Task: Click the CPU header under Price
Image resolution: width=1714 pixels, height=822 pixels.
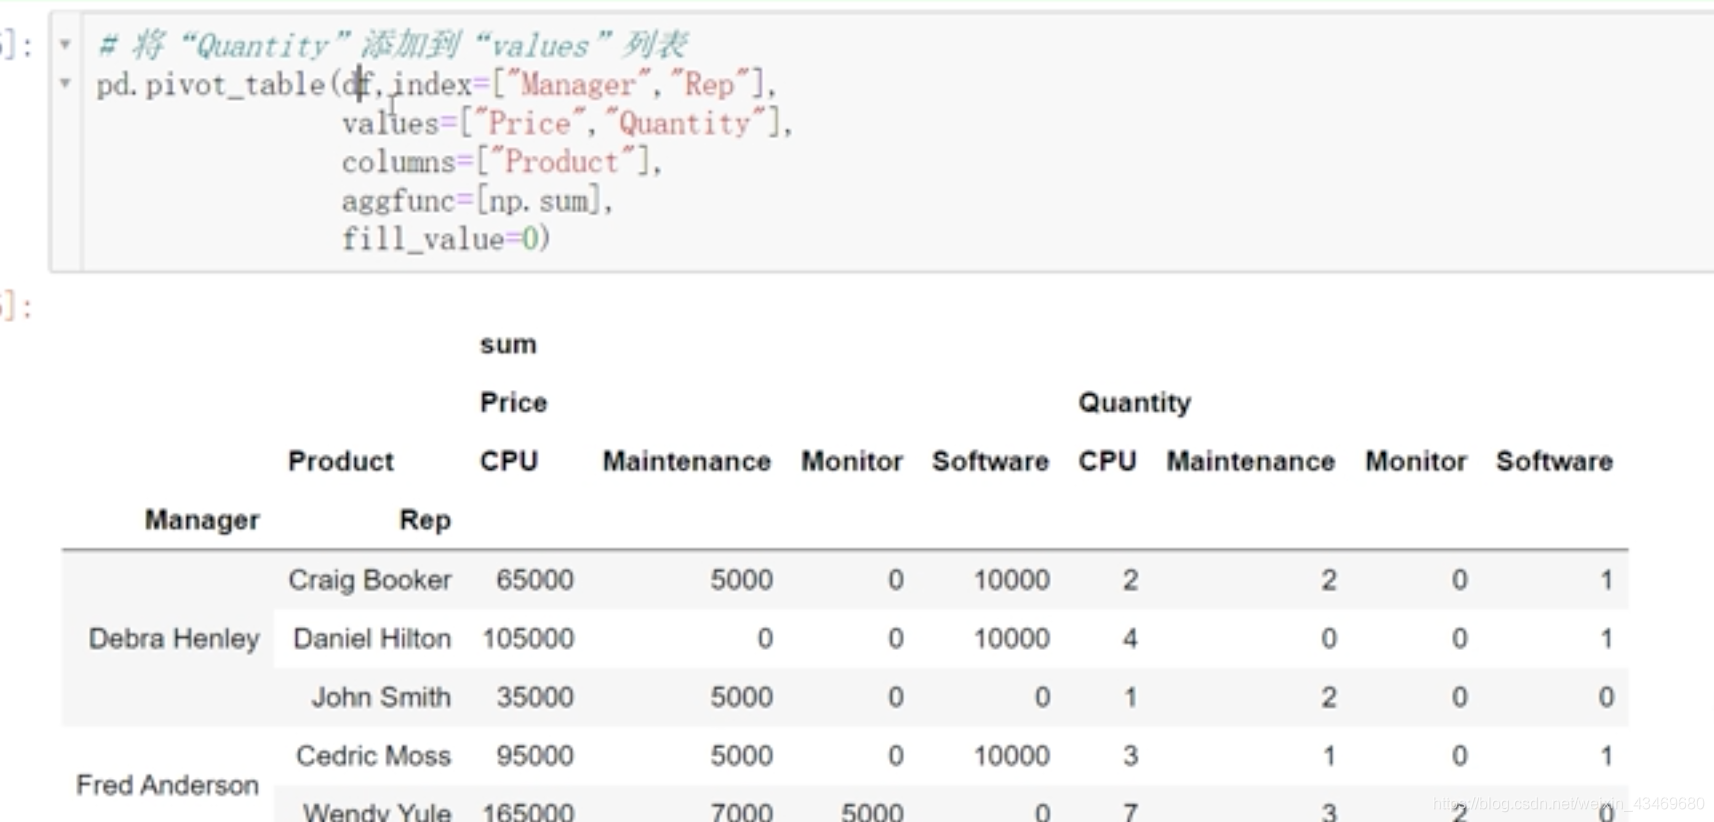Action: click(x=509, y=461)
